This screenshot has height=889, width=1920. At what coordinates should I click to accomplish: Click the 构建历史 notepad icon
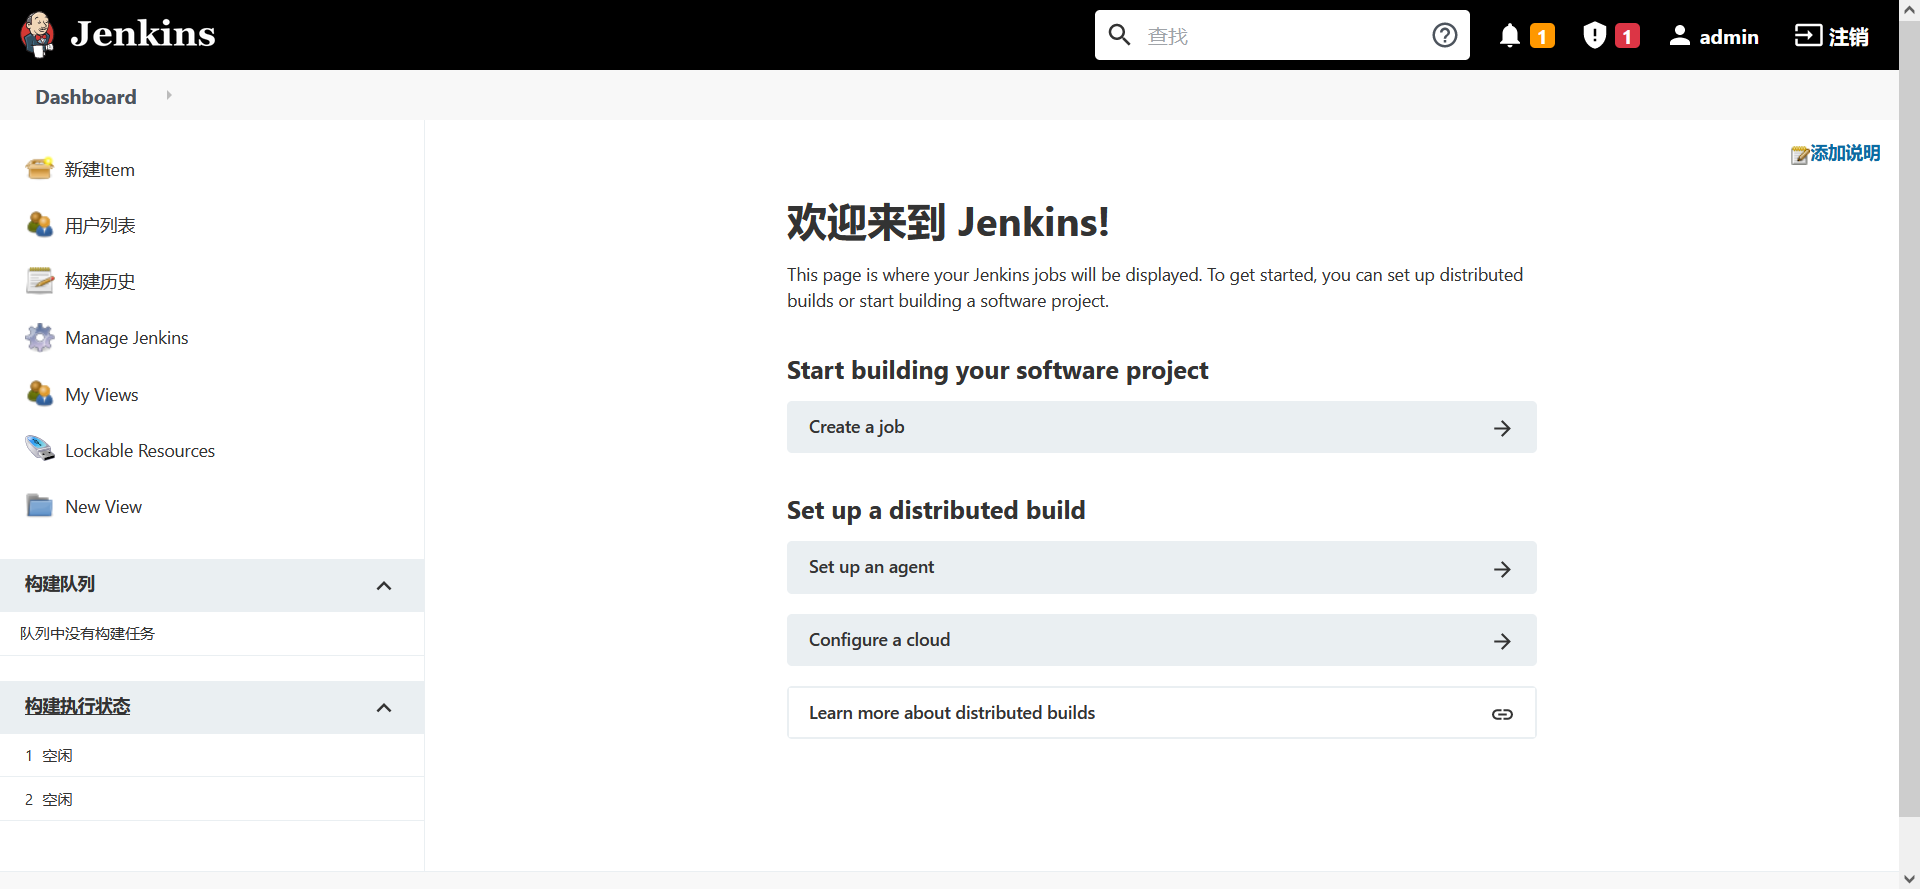[40, 281]
